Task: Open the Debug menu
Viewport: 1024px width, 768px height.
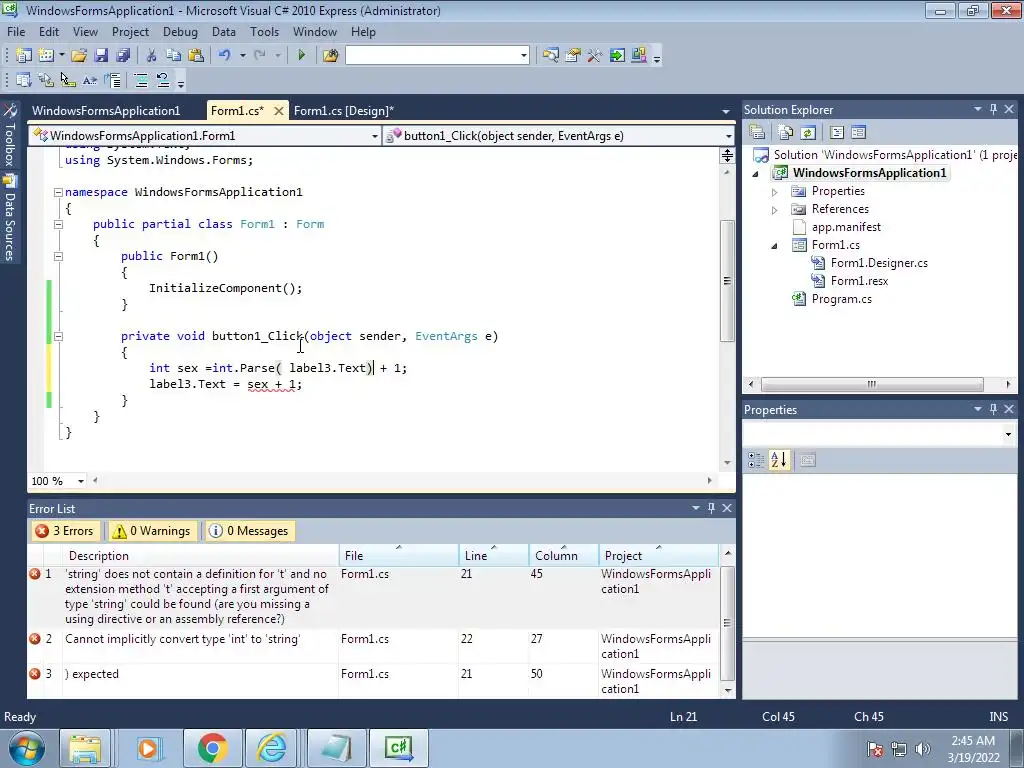Action: point(180,32)
